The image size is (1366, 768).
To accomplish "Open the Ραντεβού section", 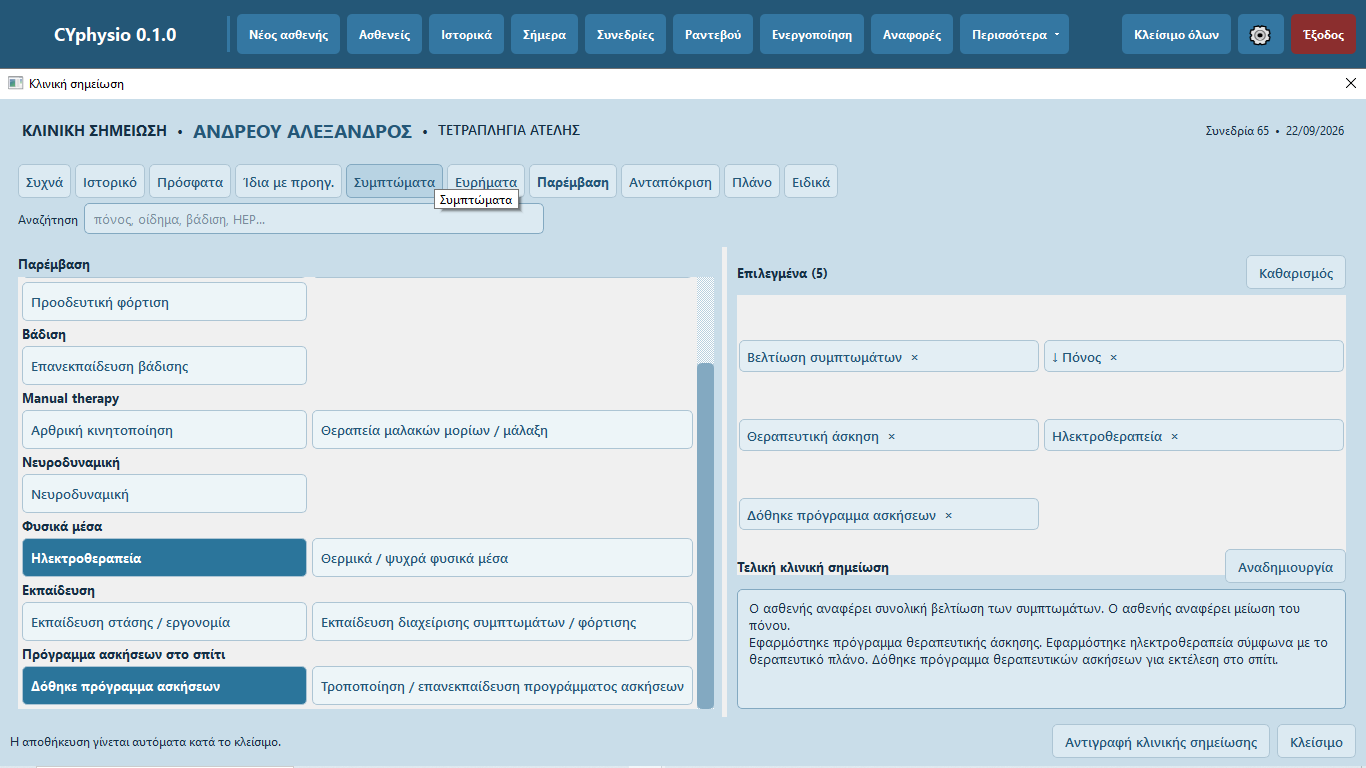I will pyautogui.click(x=713, y=34).
